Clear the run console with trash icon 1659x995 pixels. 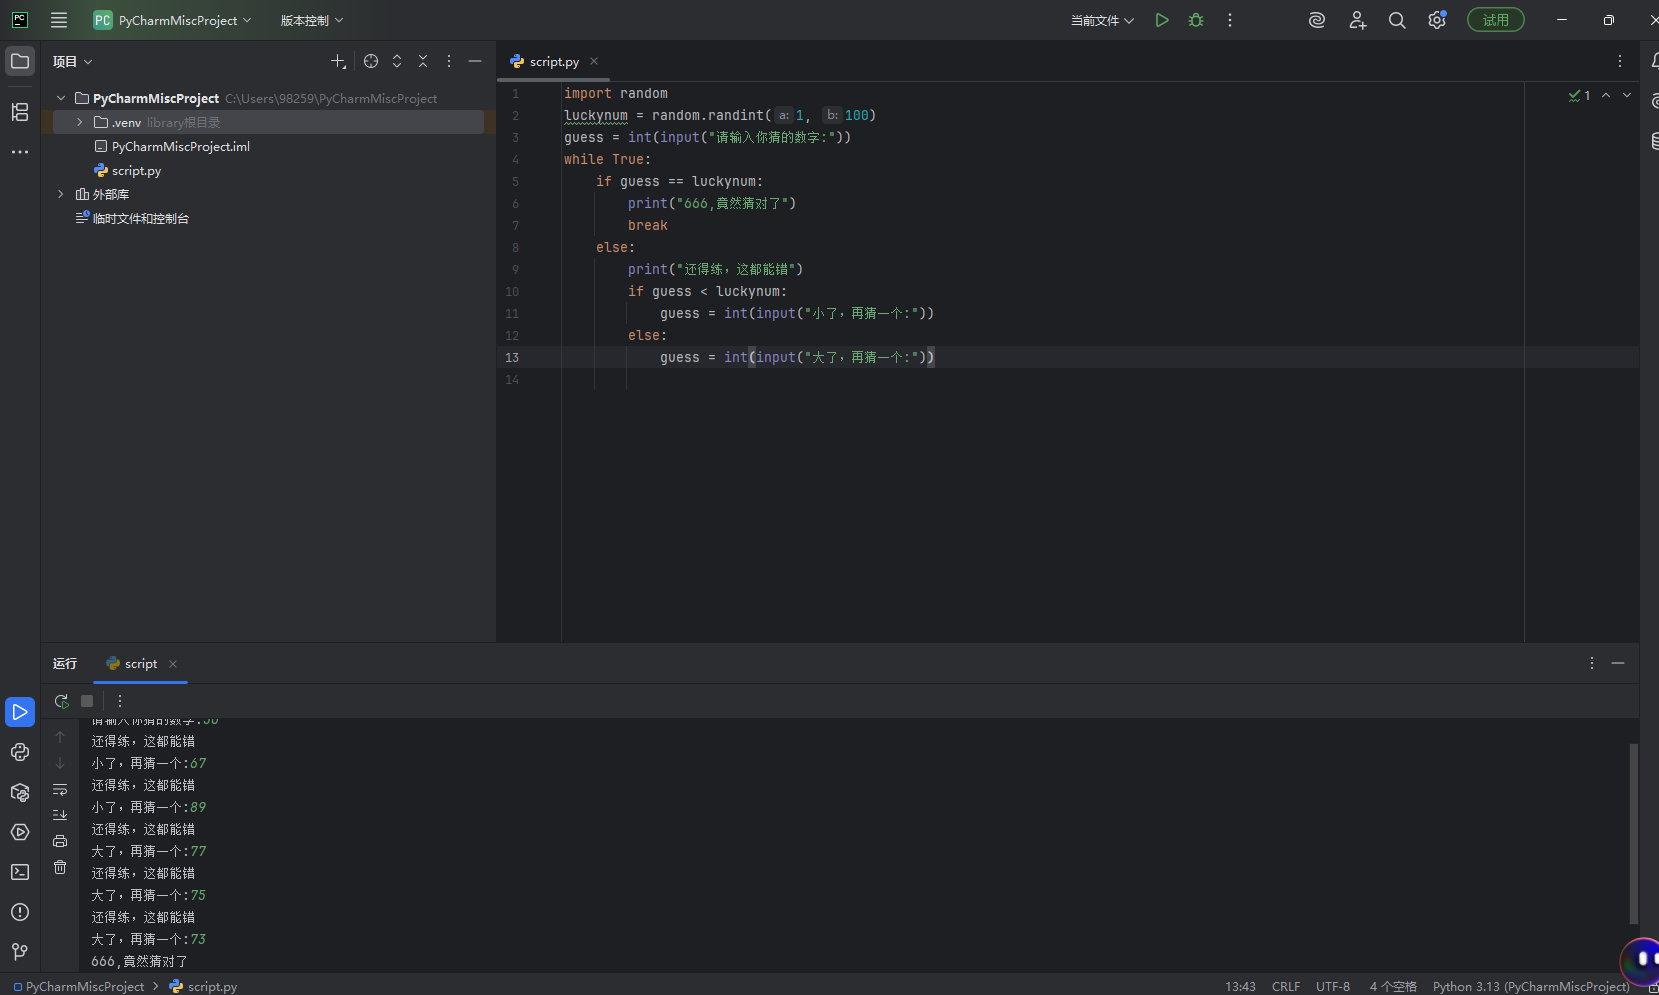point(60,867)
